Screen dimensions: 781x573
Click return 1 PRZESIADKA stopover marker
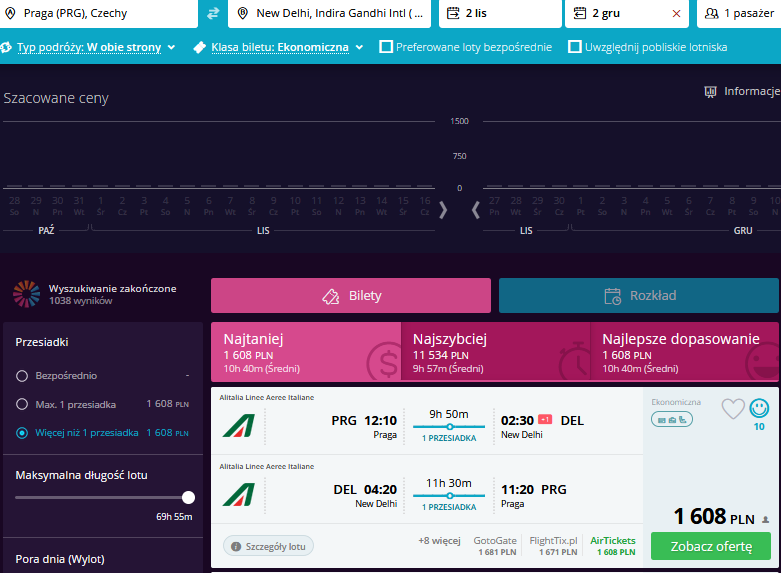450,496
